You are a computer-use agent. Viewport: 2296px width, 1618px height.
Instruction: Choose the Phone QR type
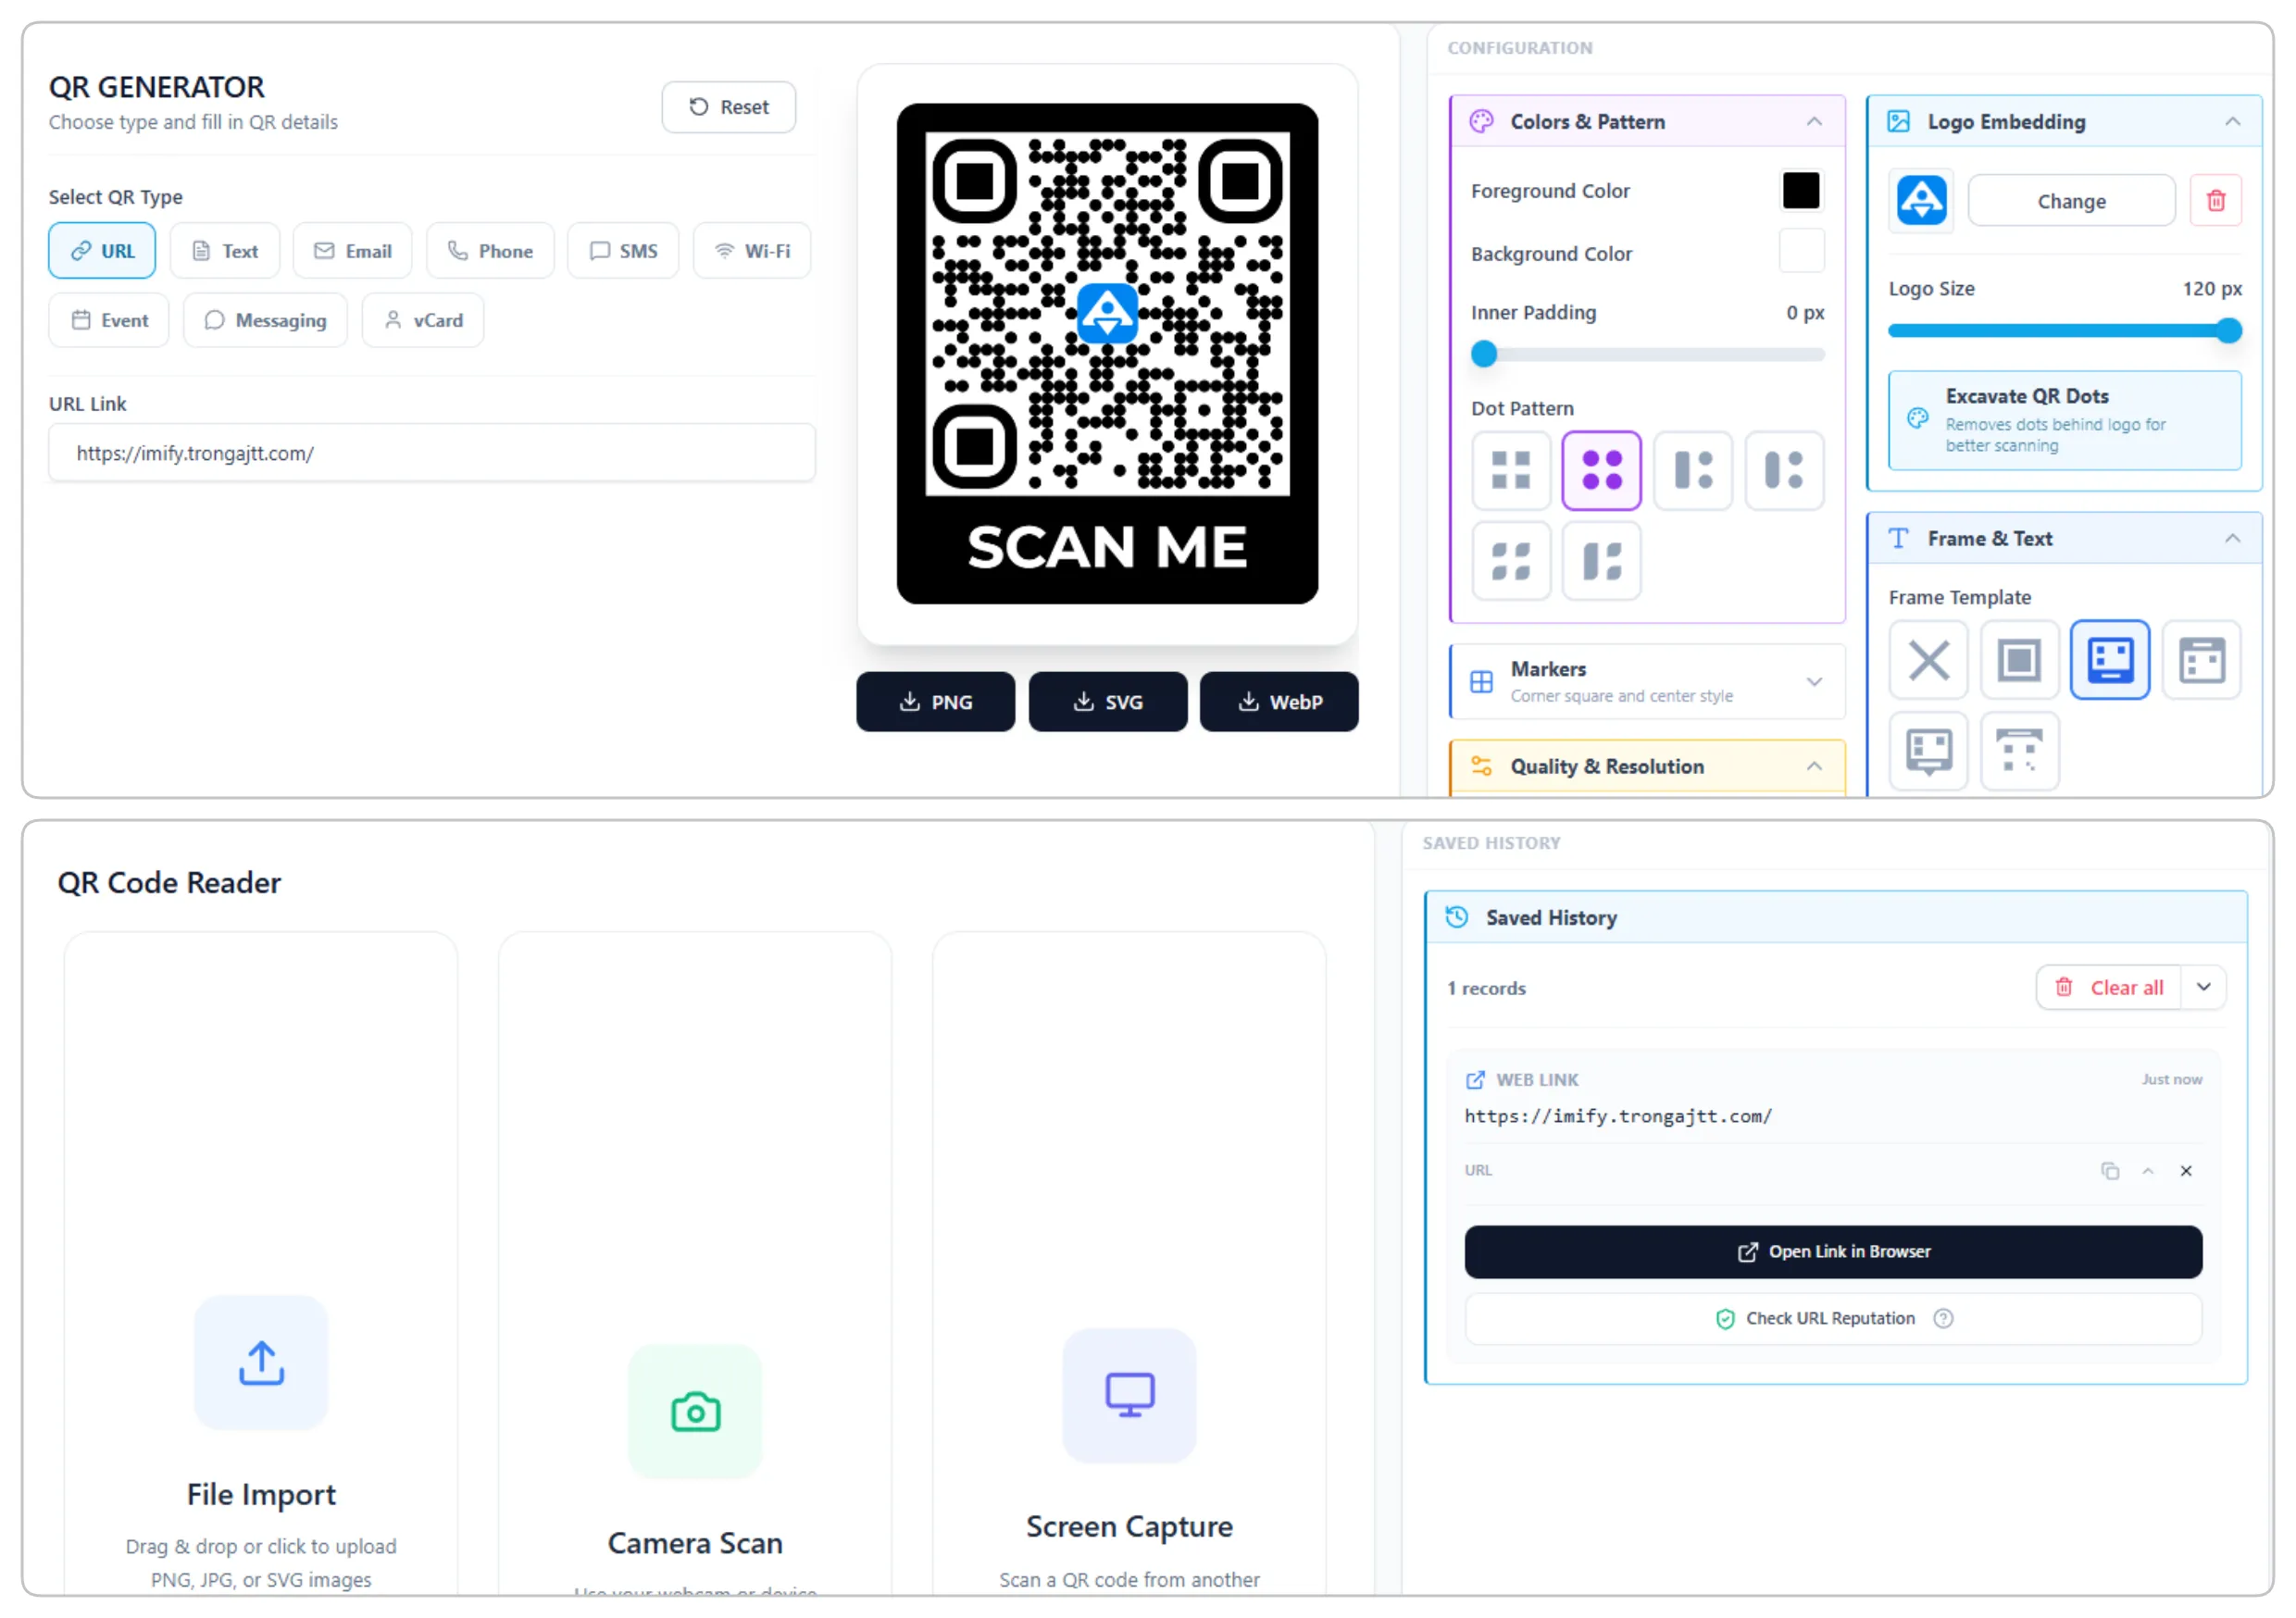(x=490, y=250)
